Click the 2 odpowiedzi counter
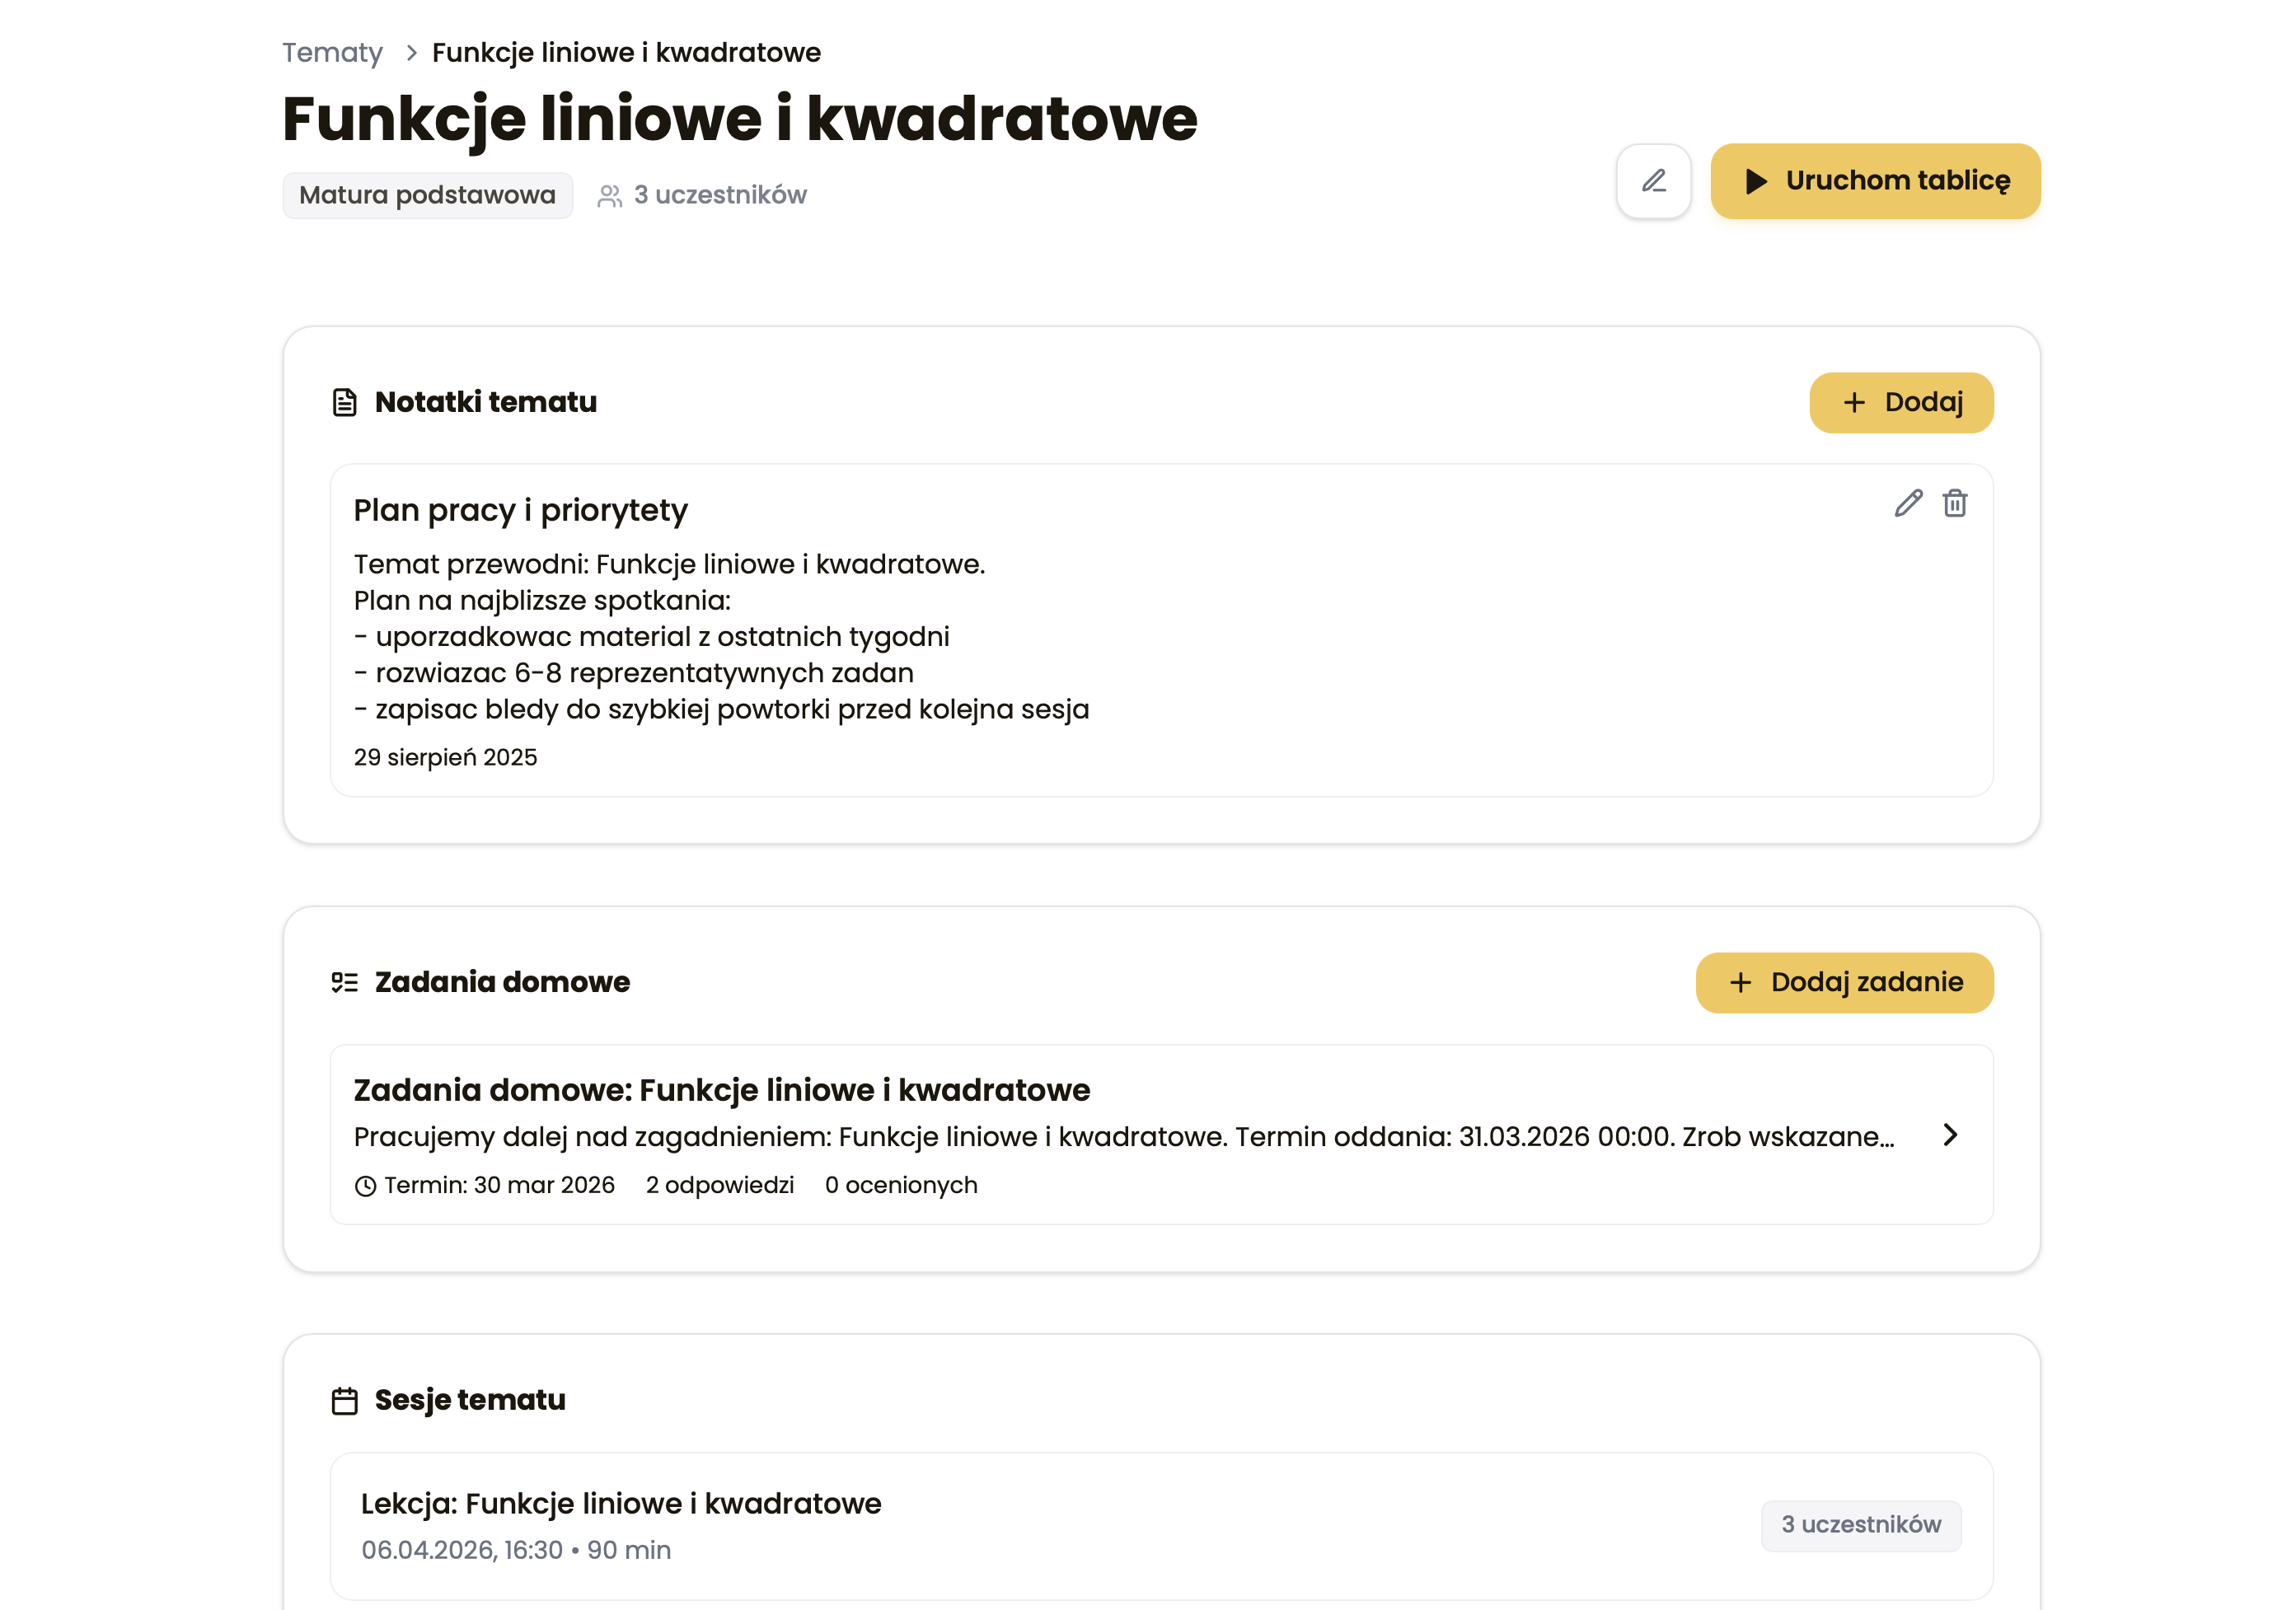2296x1610 pixels. click(719, 1185)
